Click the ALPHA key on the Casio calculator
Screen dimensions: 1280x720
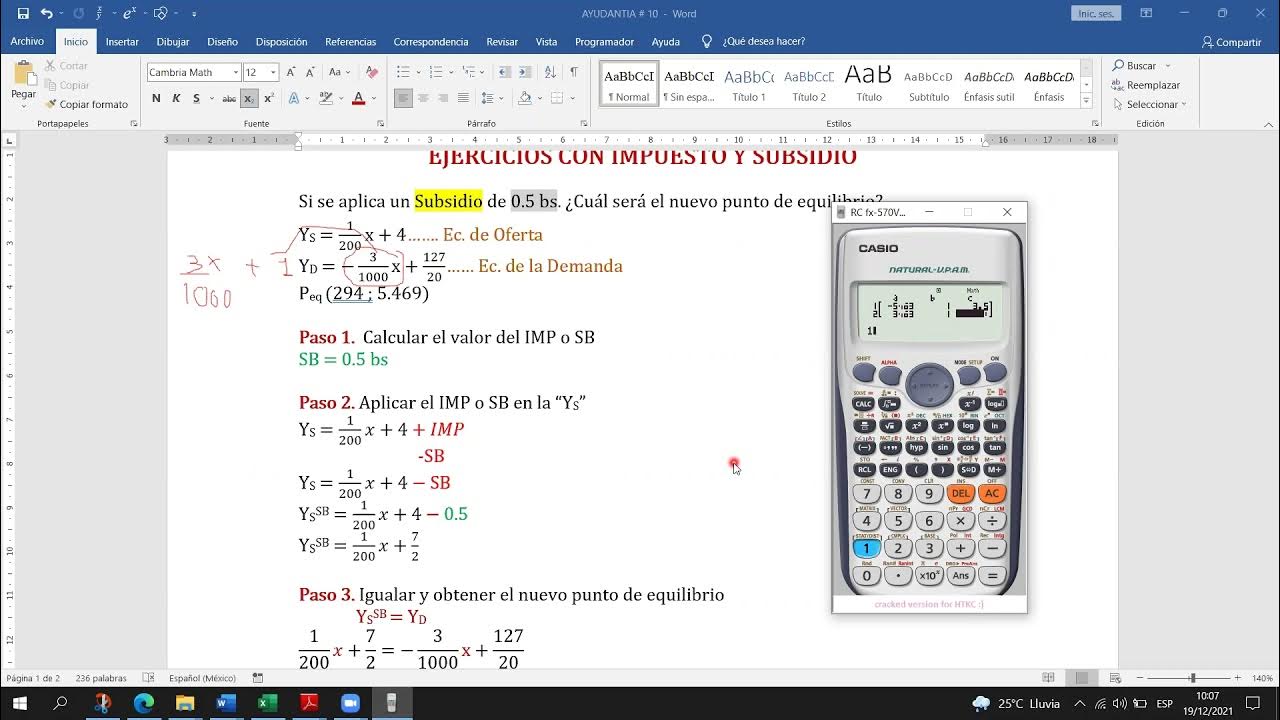point(890,376)
